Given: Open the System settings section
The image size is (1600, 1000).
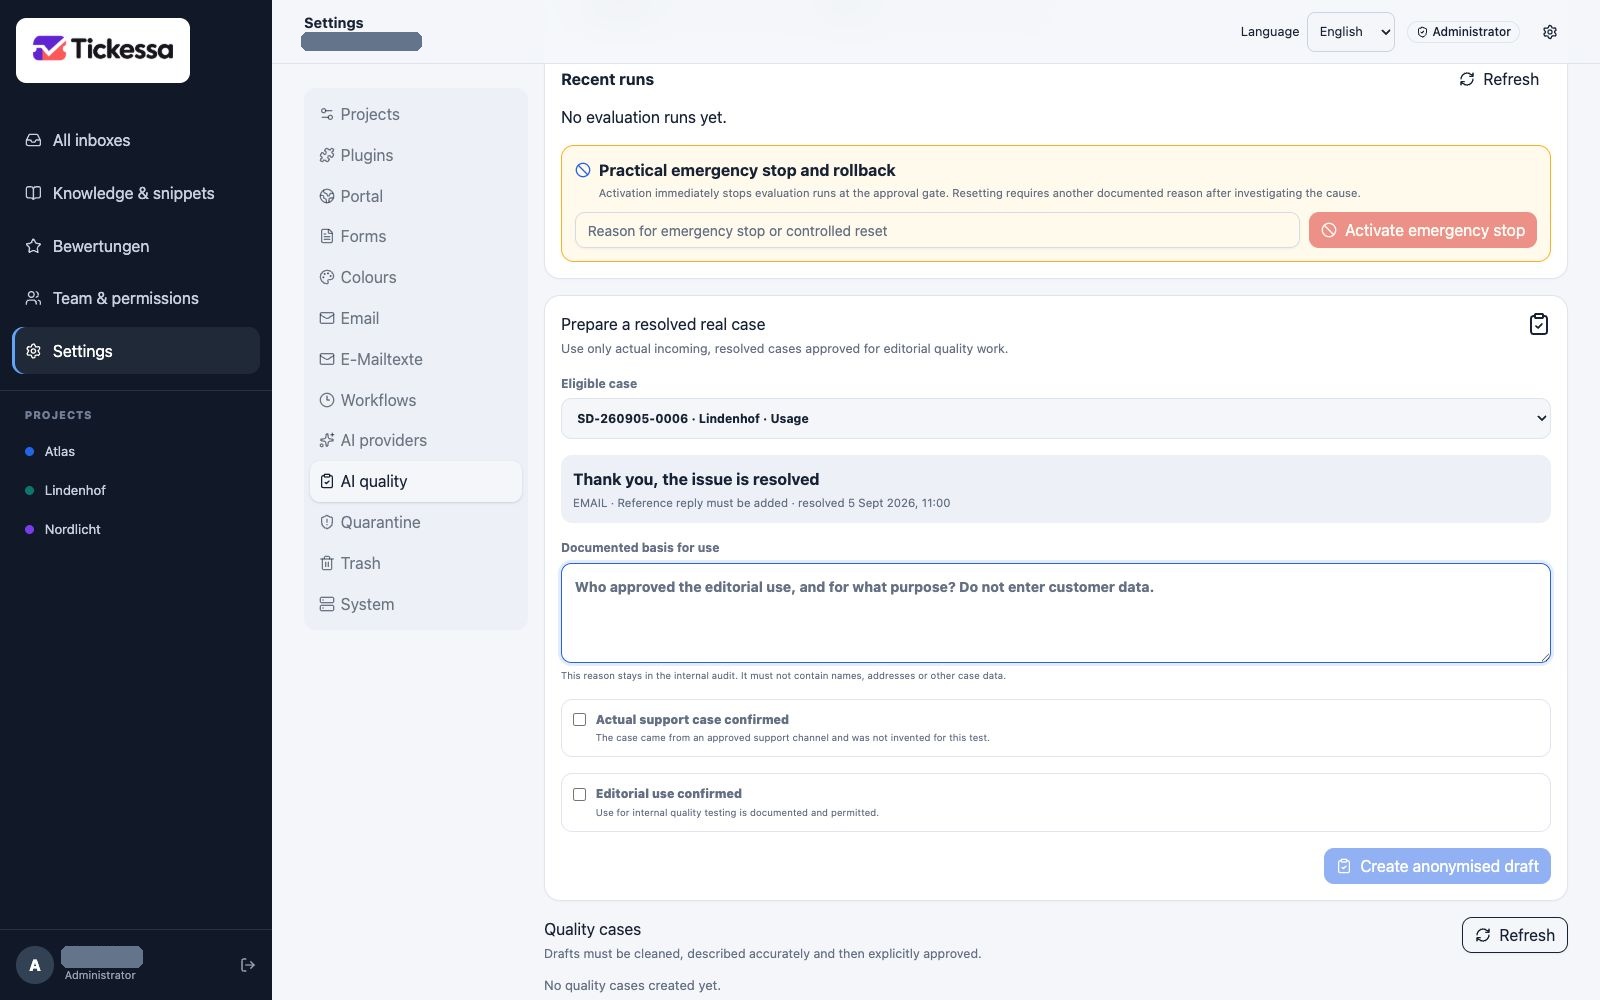Looking at the screenshot, I should click(416, 604).
